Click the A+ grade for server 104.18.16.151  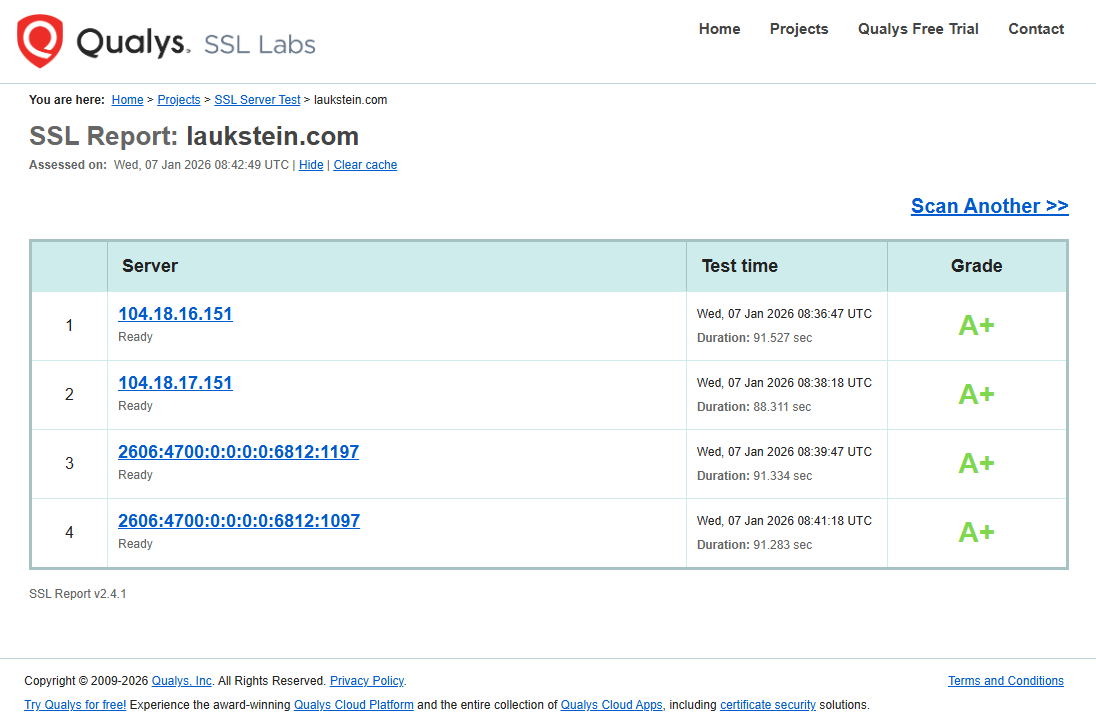tap(976, 325)
